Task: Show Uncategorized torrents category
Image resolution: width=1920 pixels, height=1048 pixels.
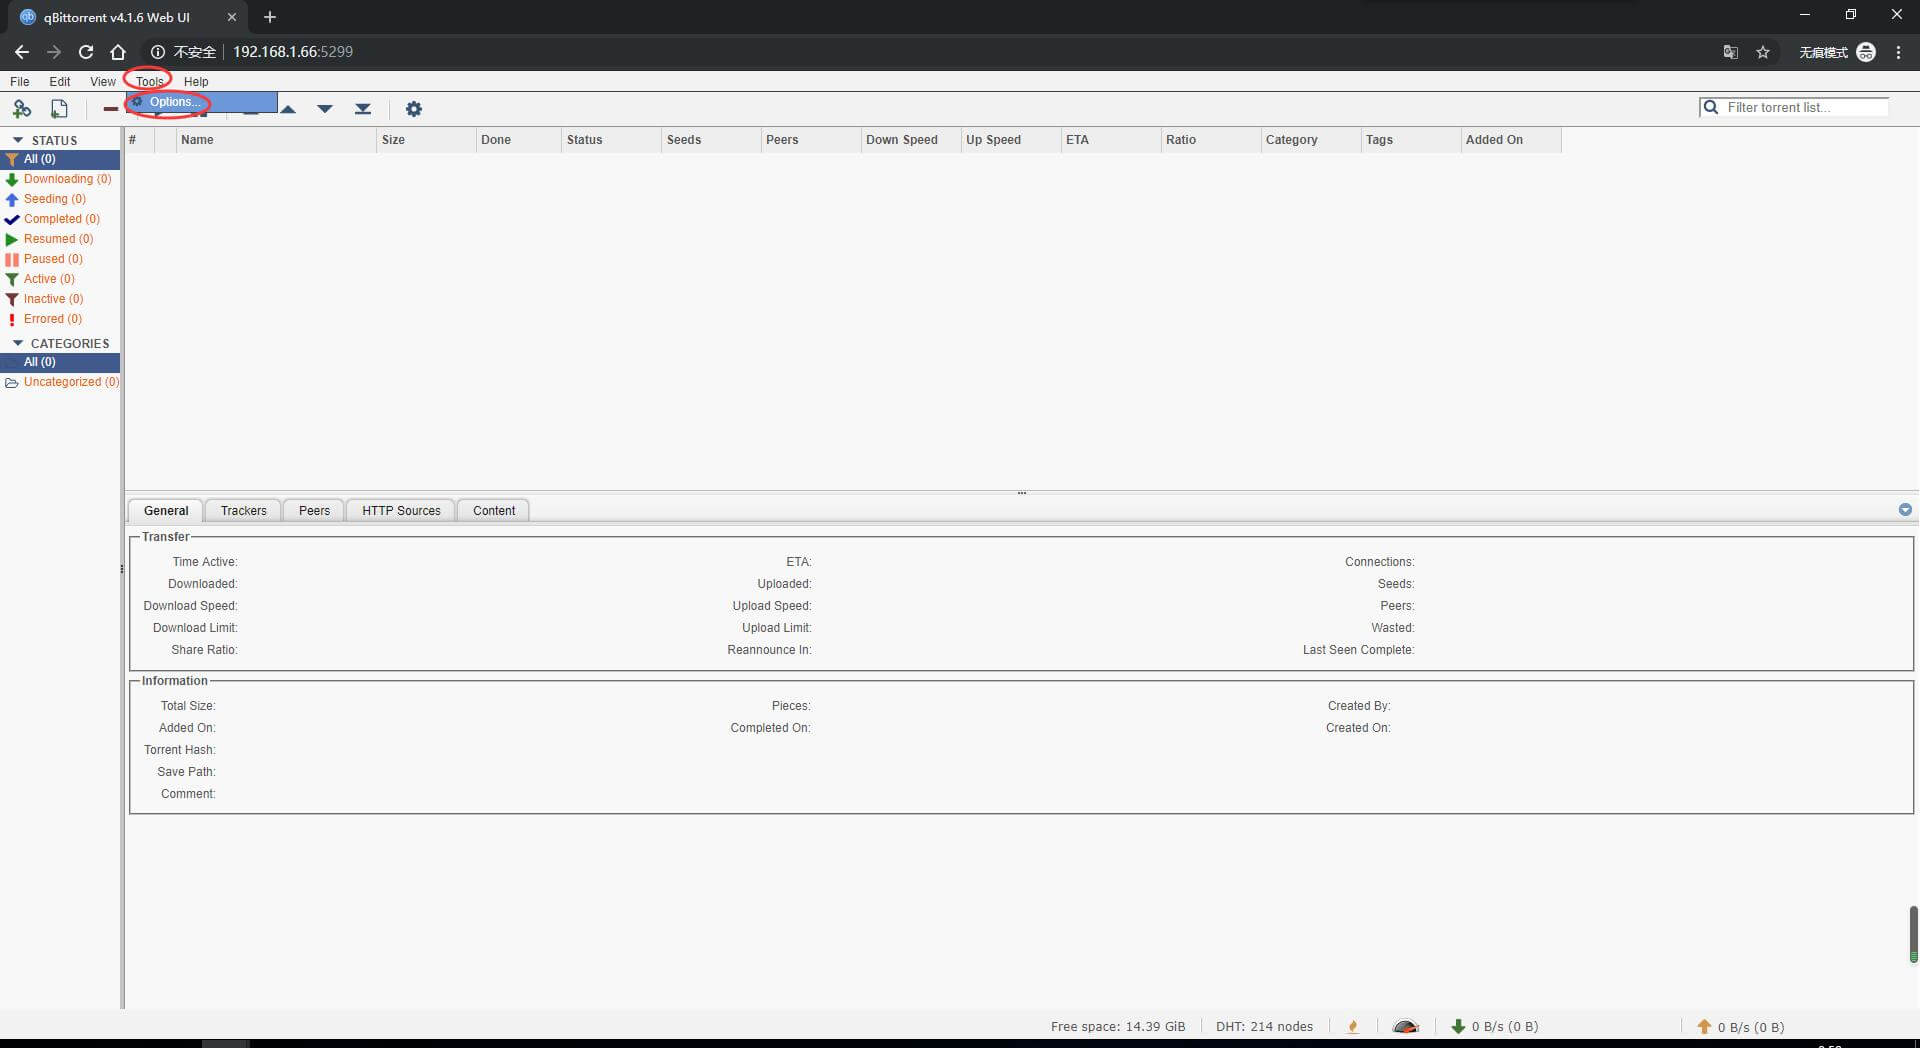Action: click(x=70, y=382)
